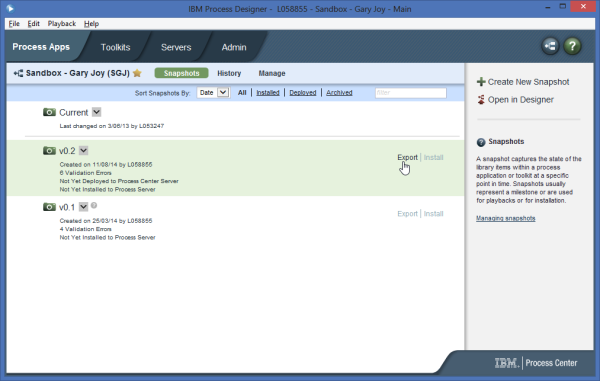Expand the Current snapshot dropdown arrow
The image size is (600, 381).
(96, 112)
